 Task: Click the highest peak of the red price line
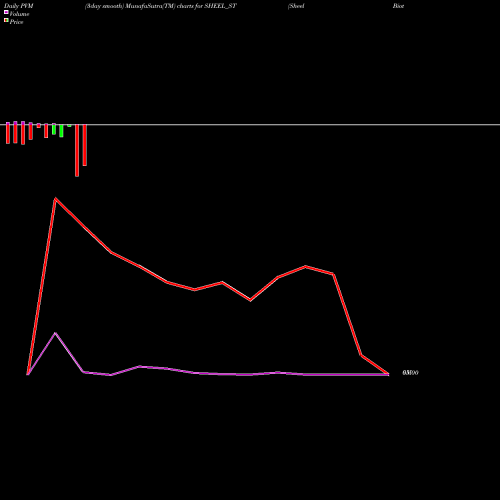[55, 199]
